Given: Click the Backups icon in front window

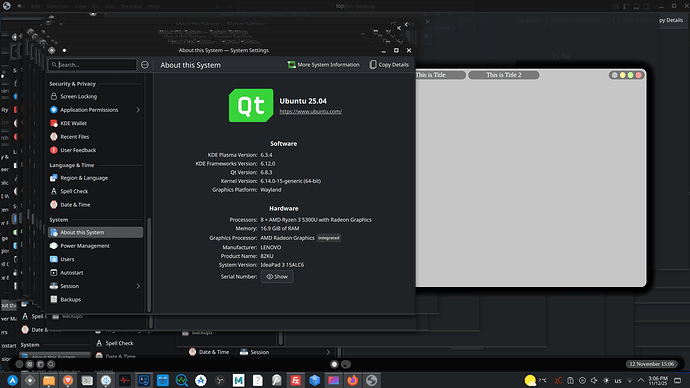Looking at the screenshot, I should coord(54,300).
